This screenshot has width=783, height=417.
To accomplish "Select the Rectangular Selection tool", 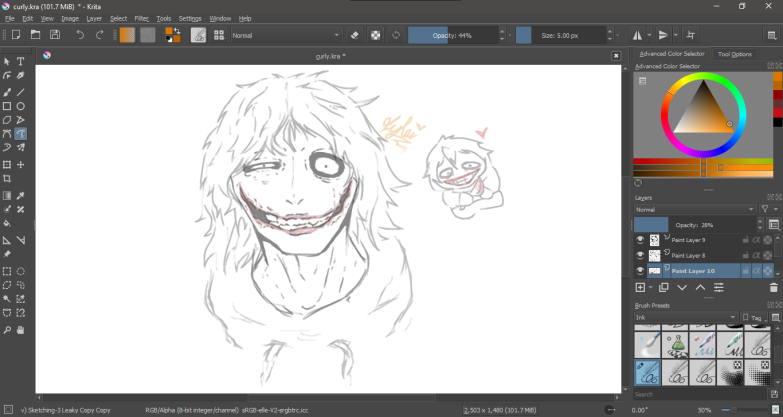I will point(7,272).
